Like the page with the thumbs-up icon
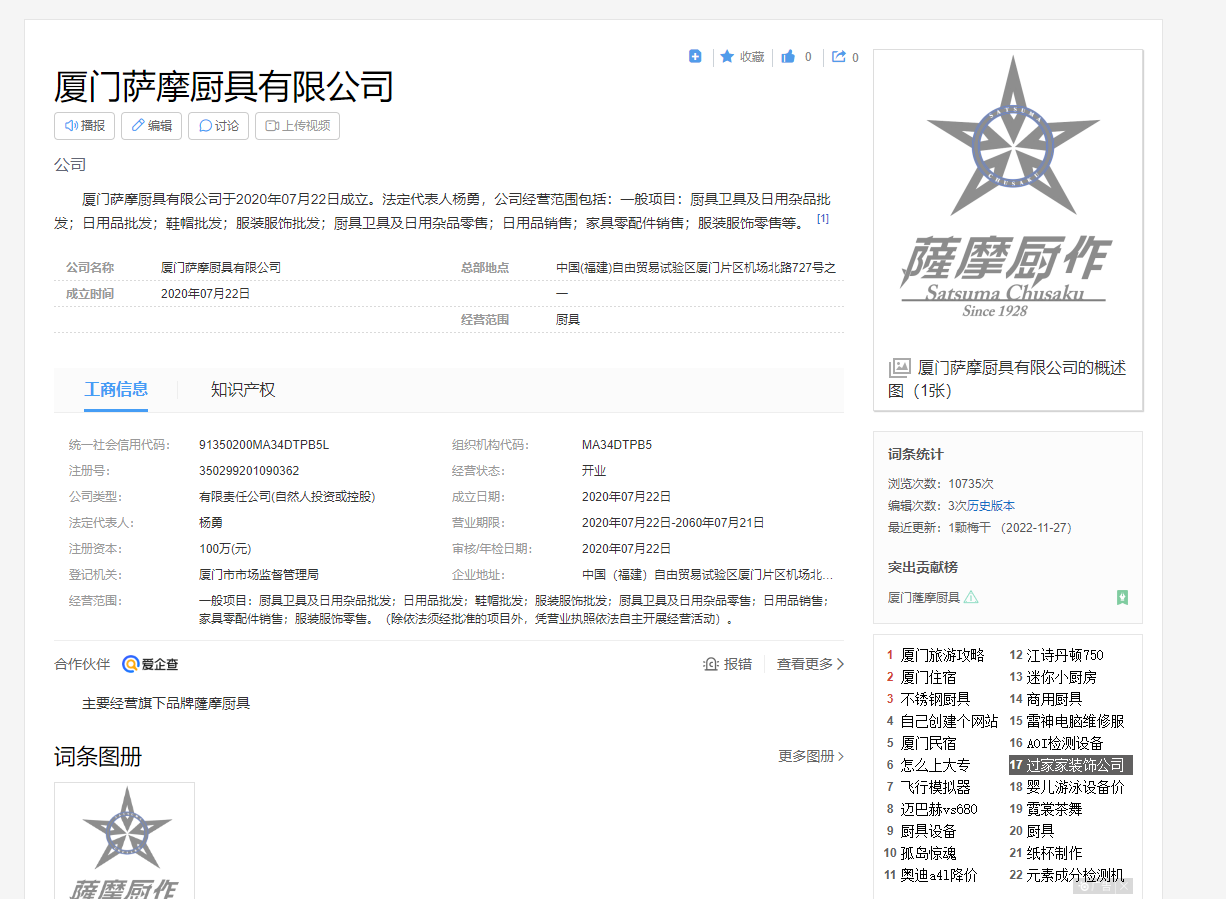1226x899 pixels. [x=789, y=56]
